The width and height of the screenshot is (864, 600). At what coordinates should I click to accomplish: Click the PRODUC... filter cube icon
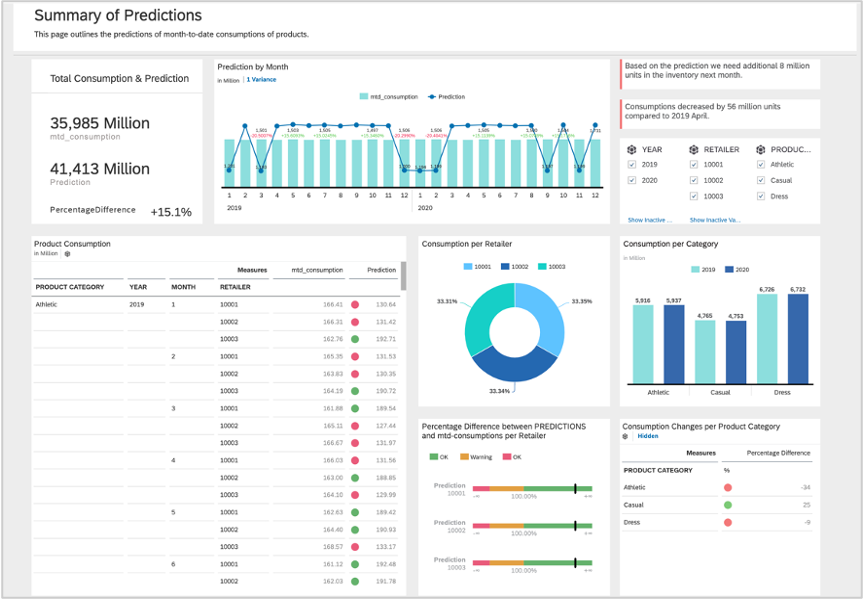[x=761, y=149]
